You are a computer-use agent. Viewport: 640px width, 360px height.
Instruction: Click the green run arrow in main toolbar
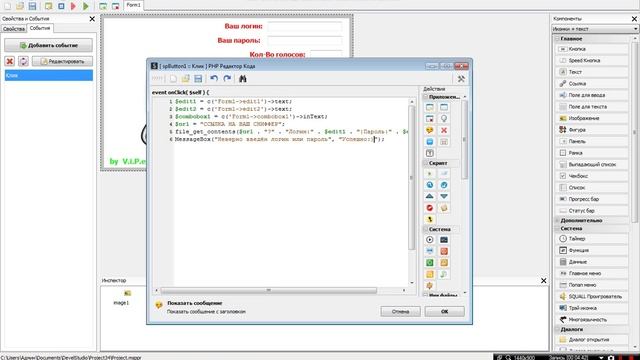(86, 6)
